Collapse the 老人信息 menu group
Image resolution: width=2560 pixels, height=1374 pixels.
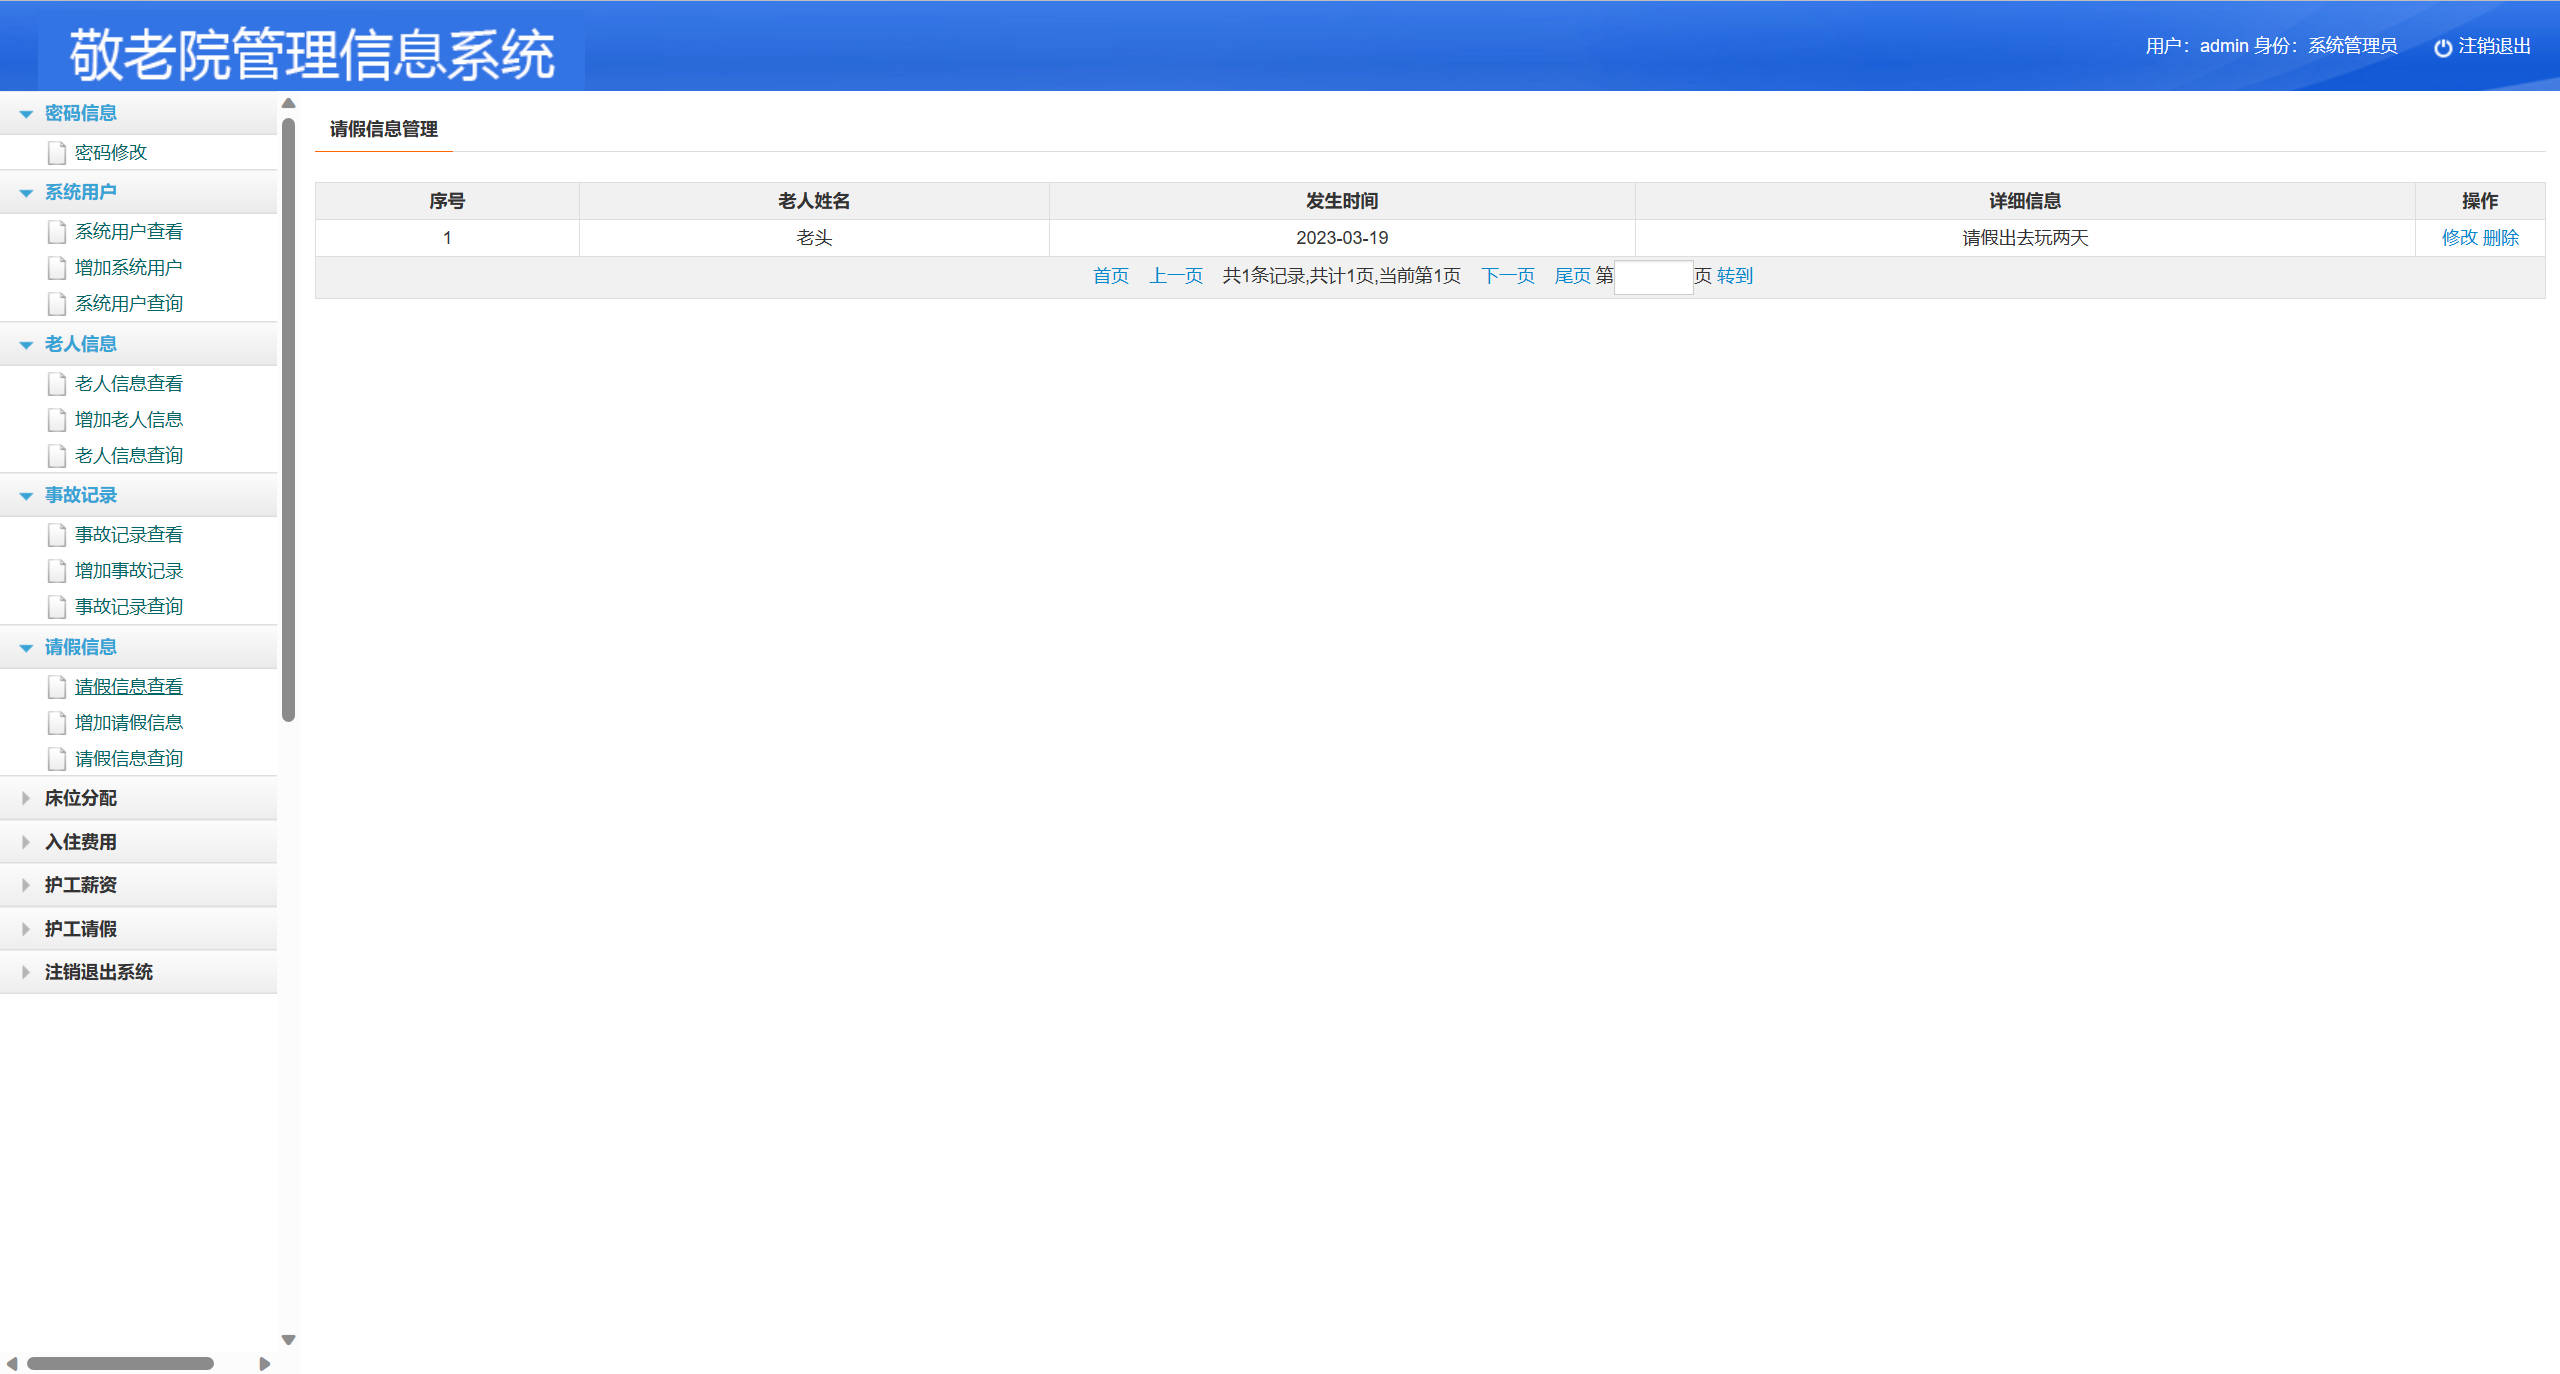[80, 344]
